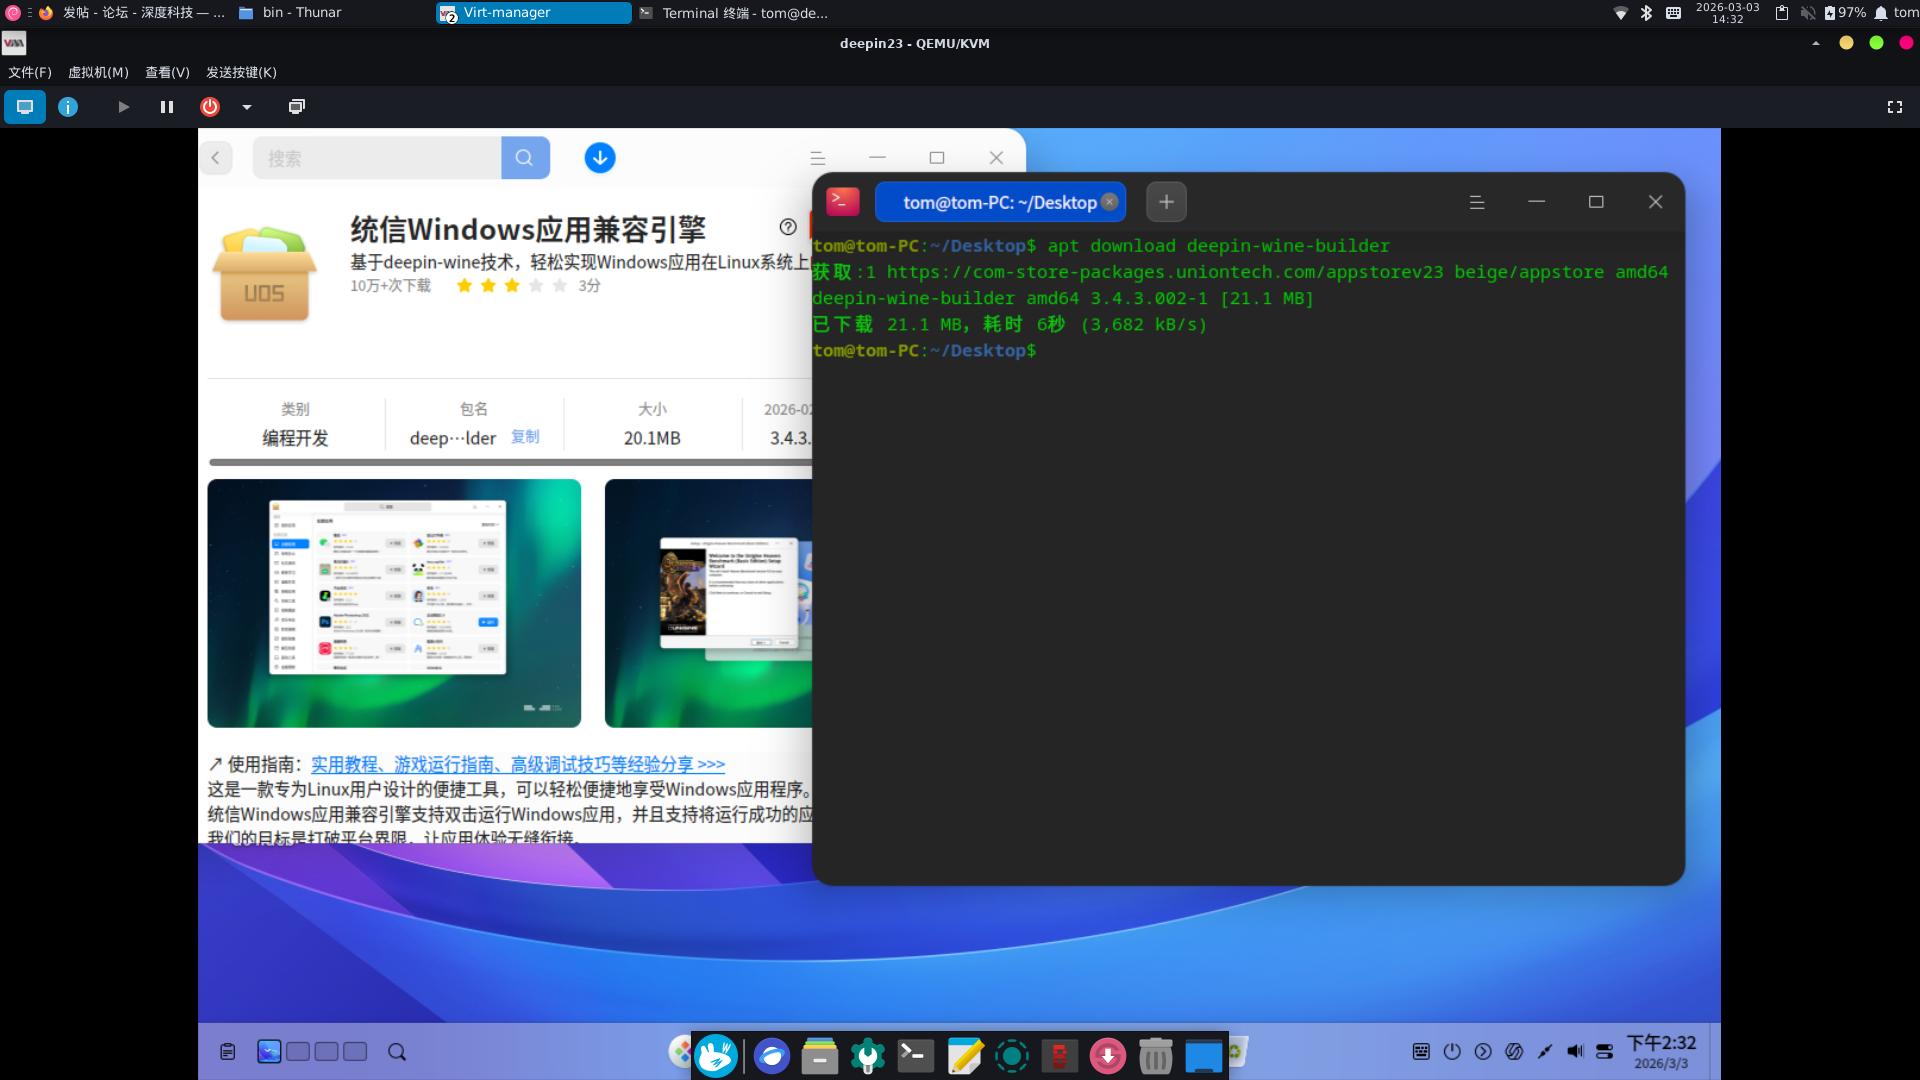The width and height of the screenshot is (1920, 1080).
Task: Open the first app screenshot thumbnail
Action: point(394,603)
